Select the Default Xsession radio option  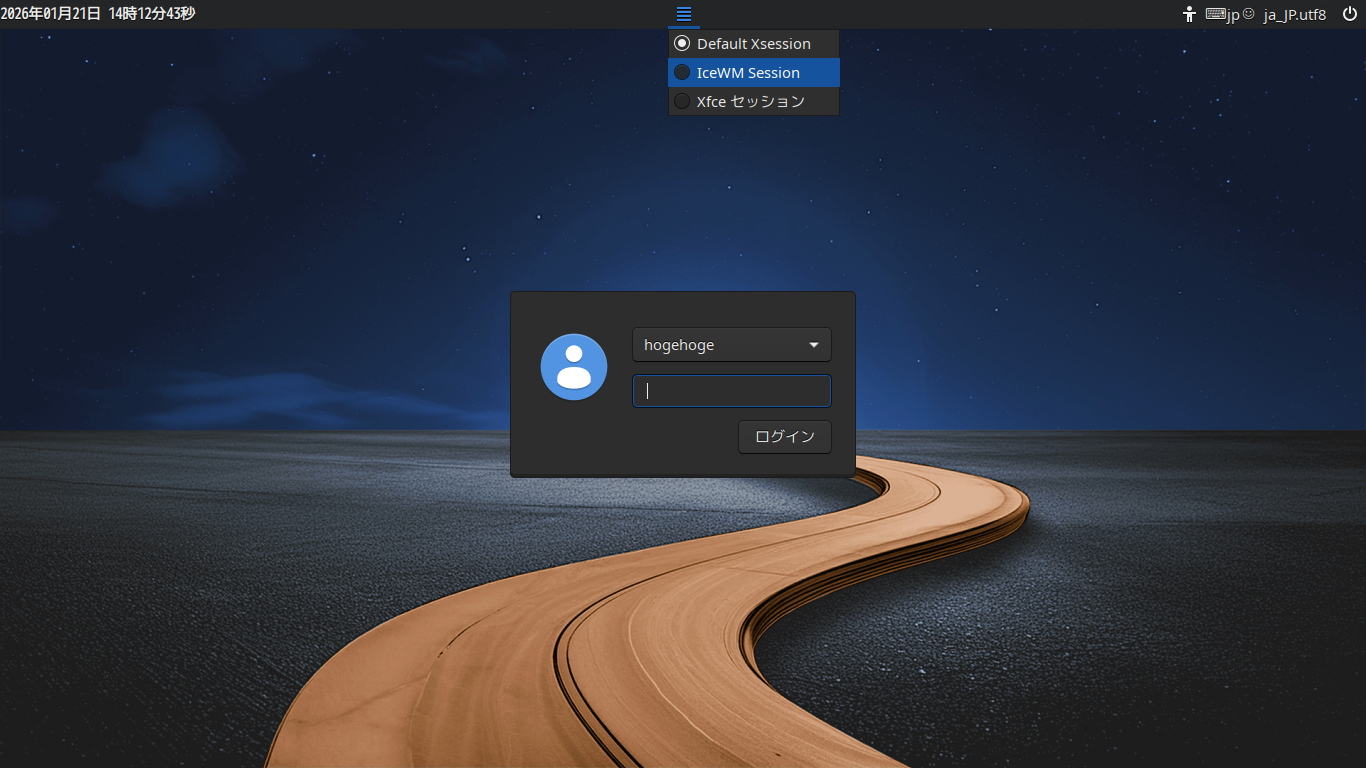[x=754, y=44]
